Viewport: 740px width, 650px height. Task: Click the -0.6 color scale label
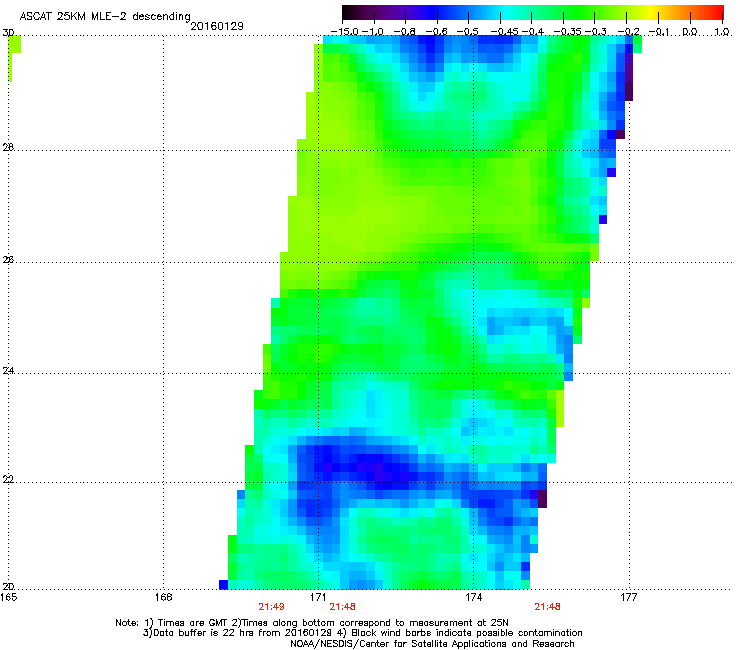(437, 32)
